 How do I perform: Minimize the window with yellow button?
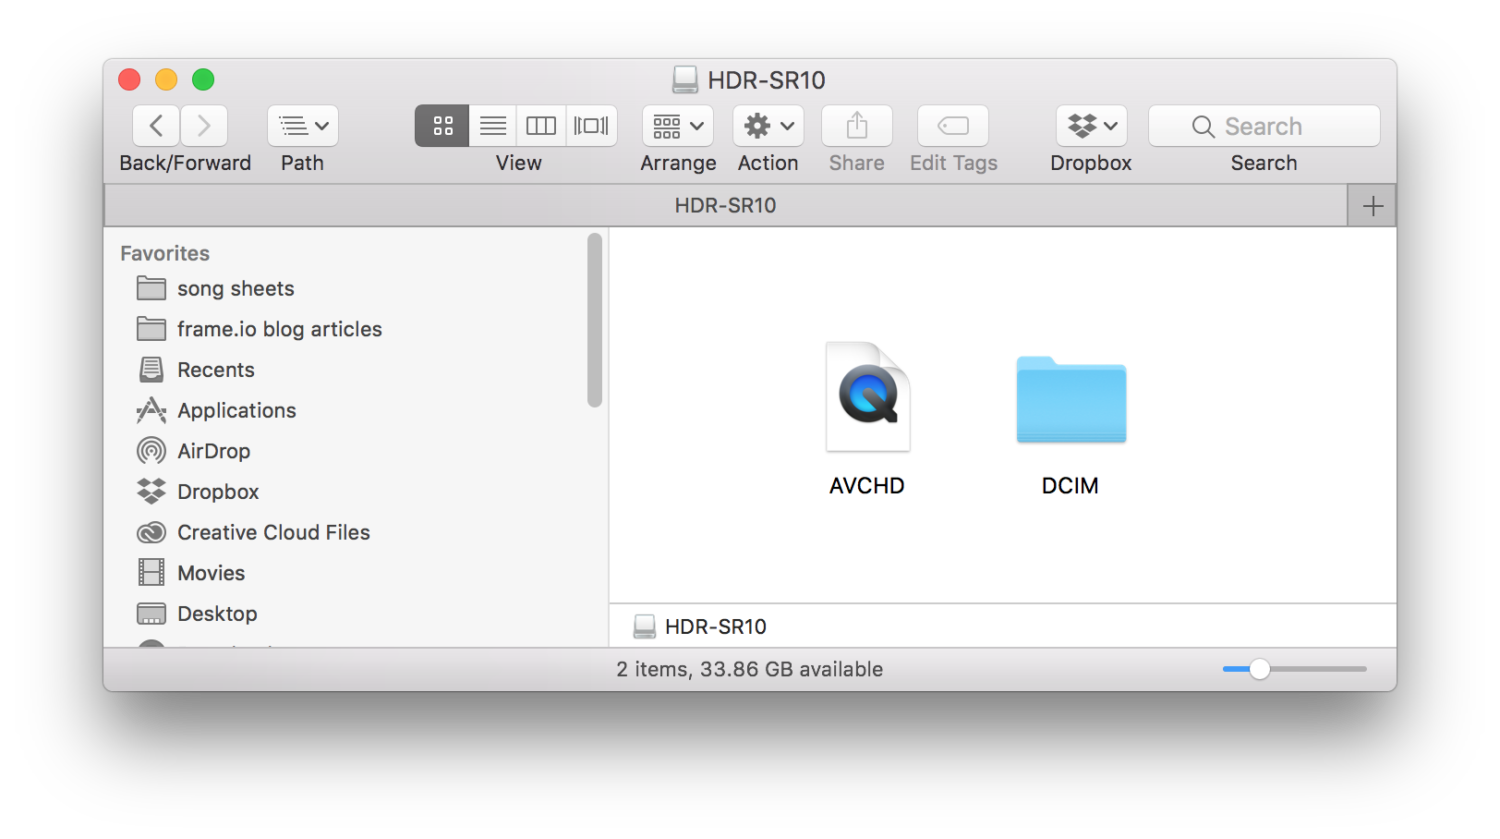[166, 80]
